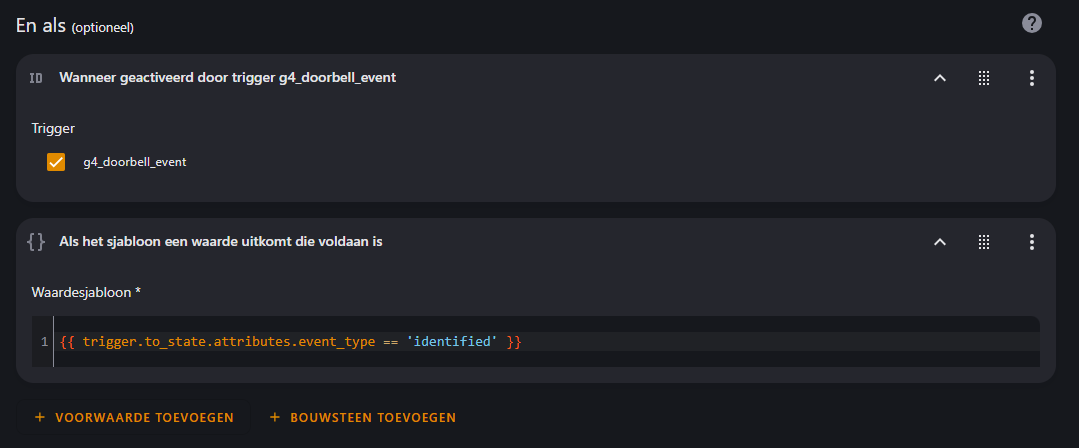Viewport: 1079px width, 448px height.
Task: Click the drag handle of the sjabloon condition
Action: tap(983, 242)
